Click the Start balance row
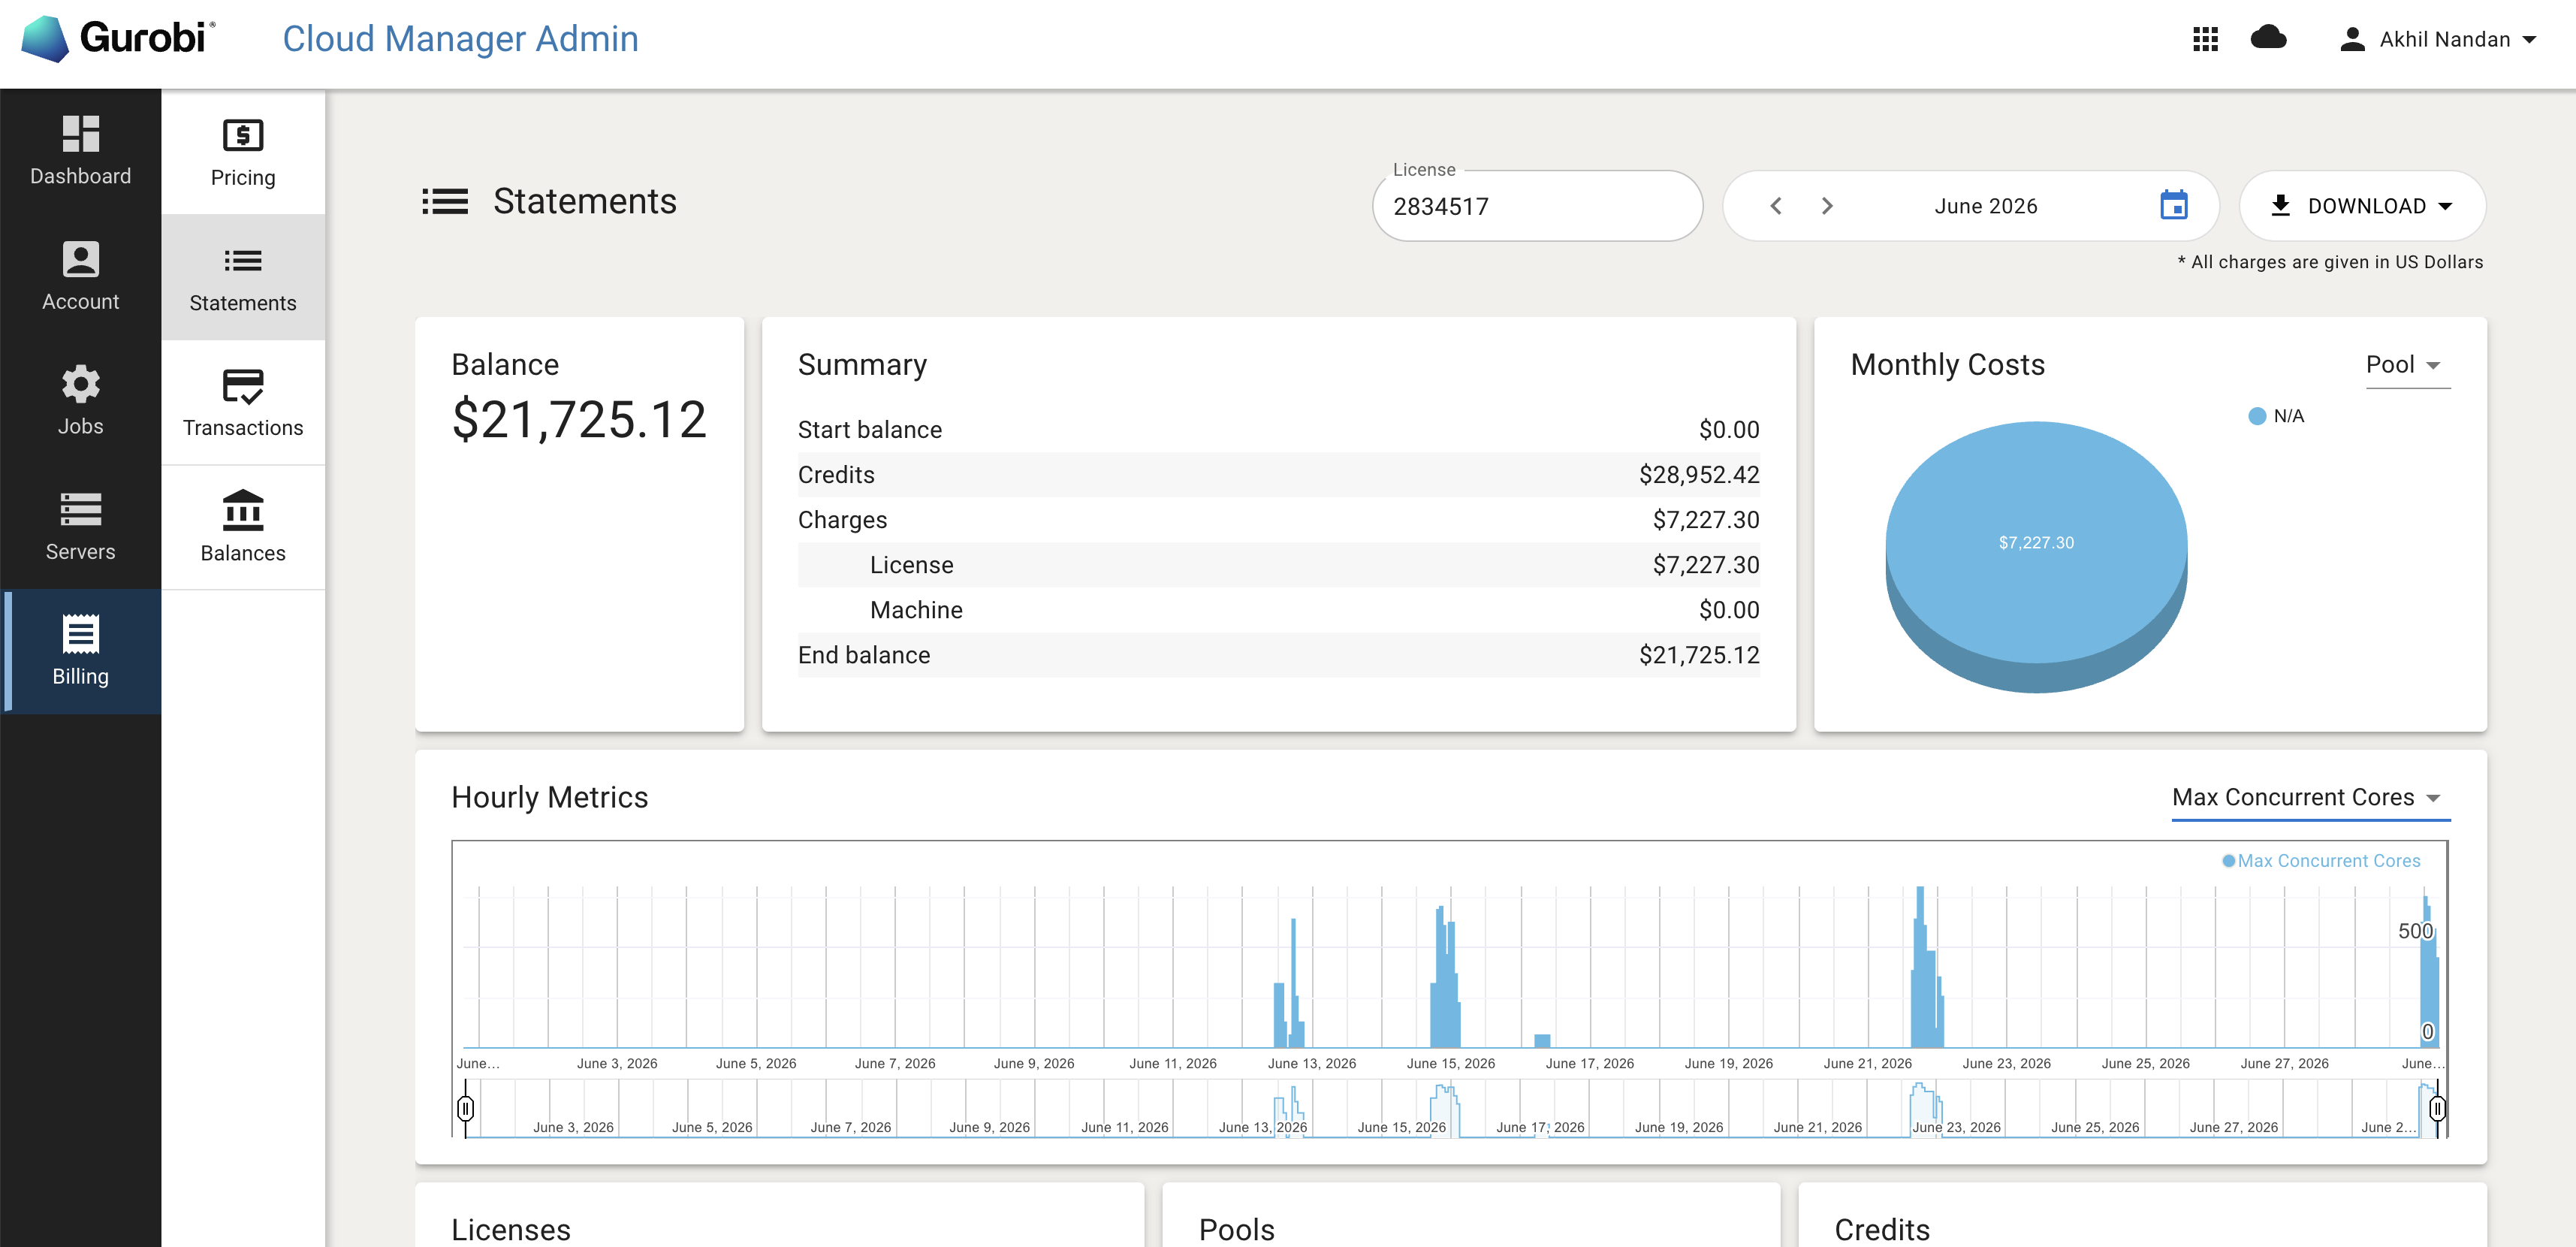 (1278, 430)
